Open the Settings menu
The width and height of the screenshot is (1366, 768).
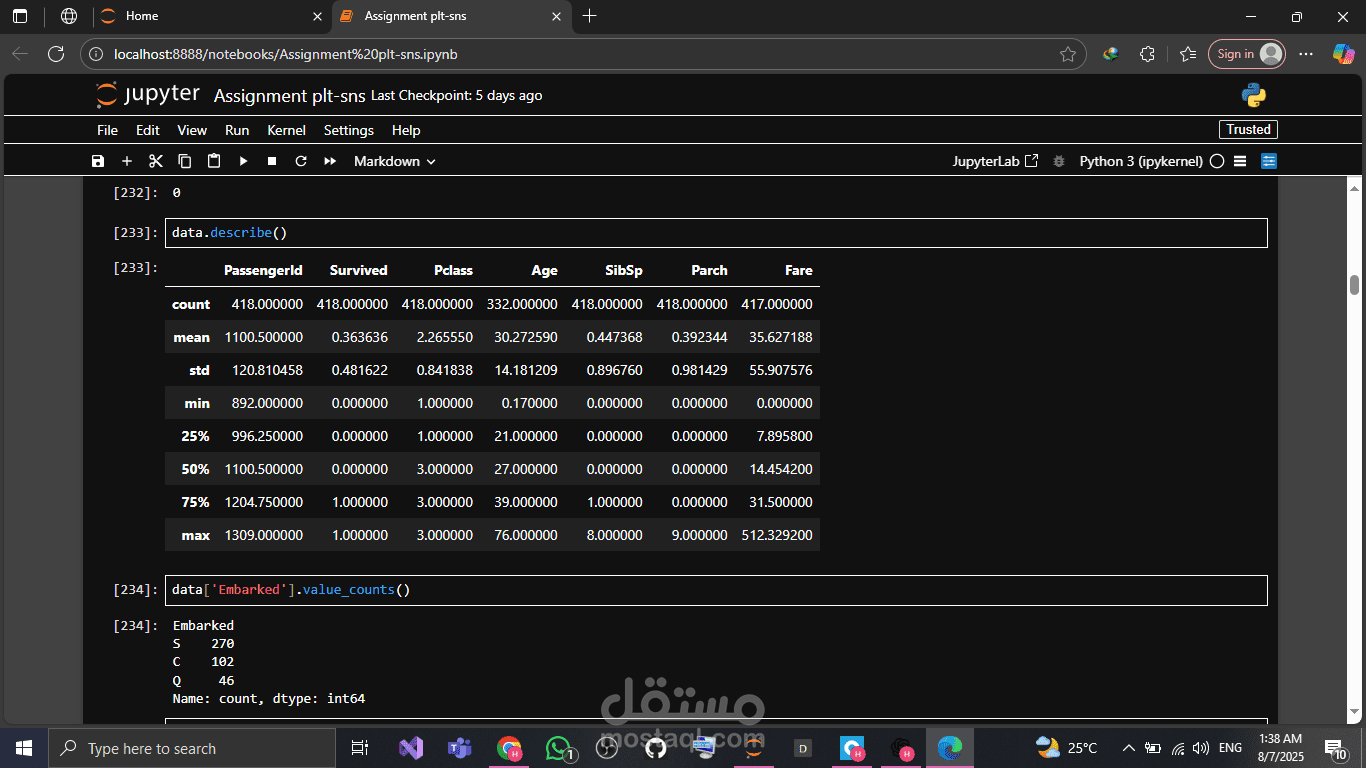[349, 130]
